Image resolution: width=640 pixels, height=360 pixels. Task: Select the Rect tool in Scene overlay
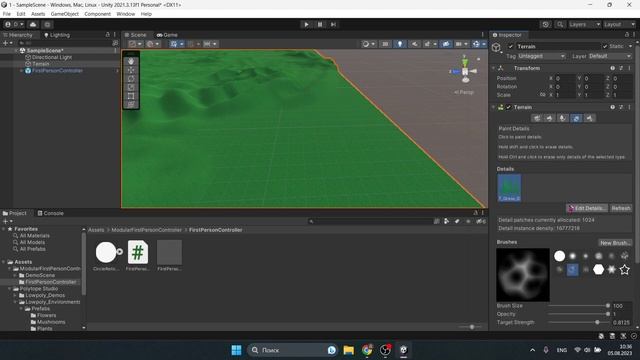pyautogui.click(x=131, y=96)
